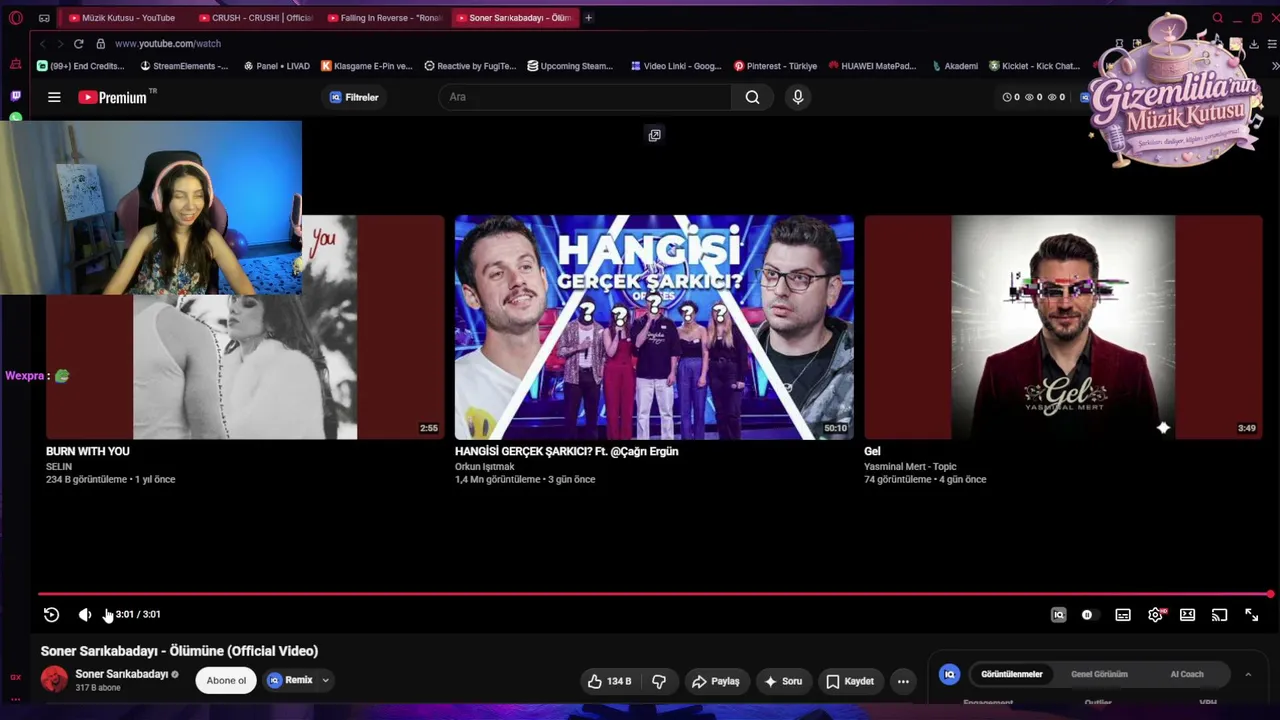
Task: Open the Upcoming Steam bookmark
Action: pos(570,66)
